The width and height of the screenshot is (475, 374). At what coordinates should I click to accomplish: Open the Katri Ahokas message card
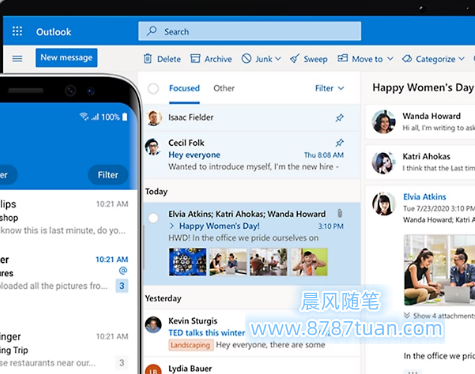pos(420,163)
